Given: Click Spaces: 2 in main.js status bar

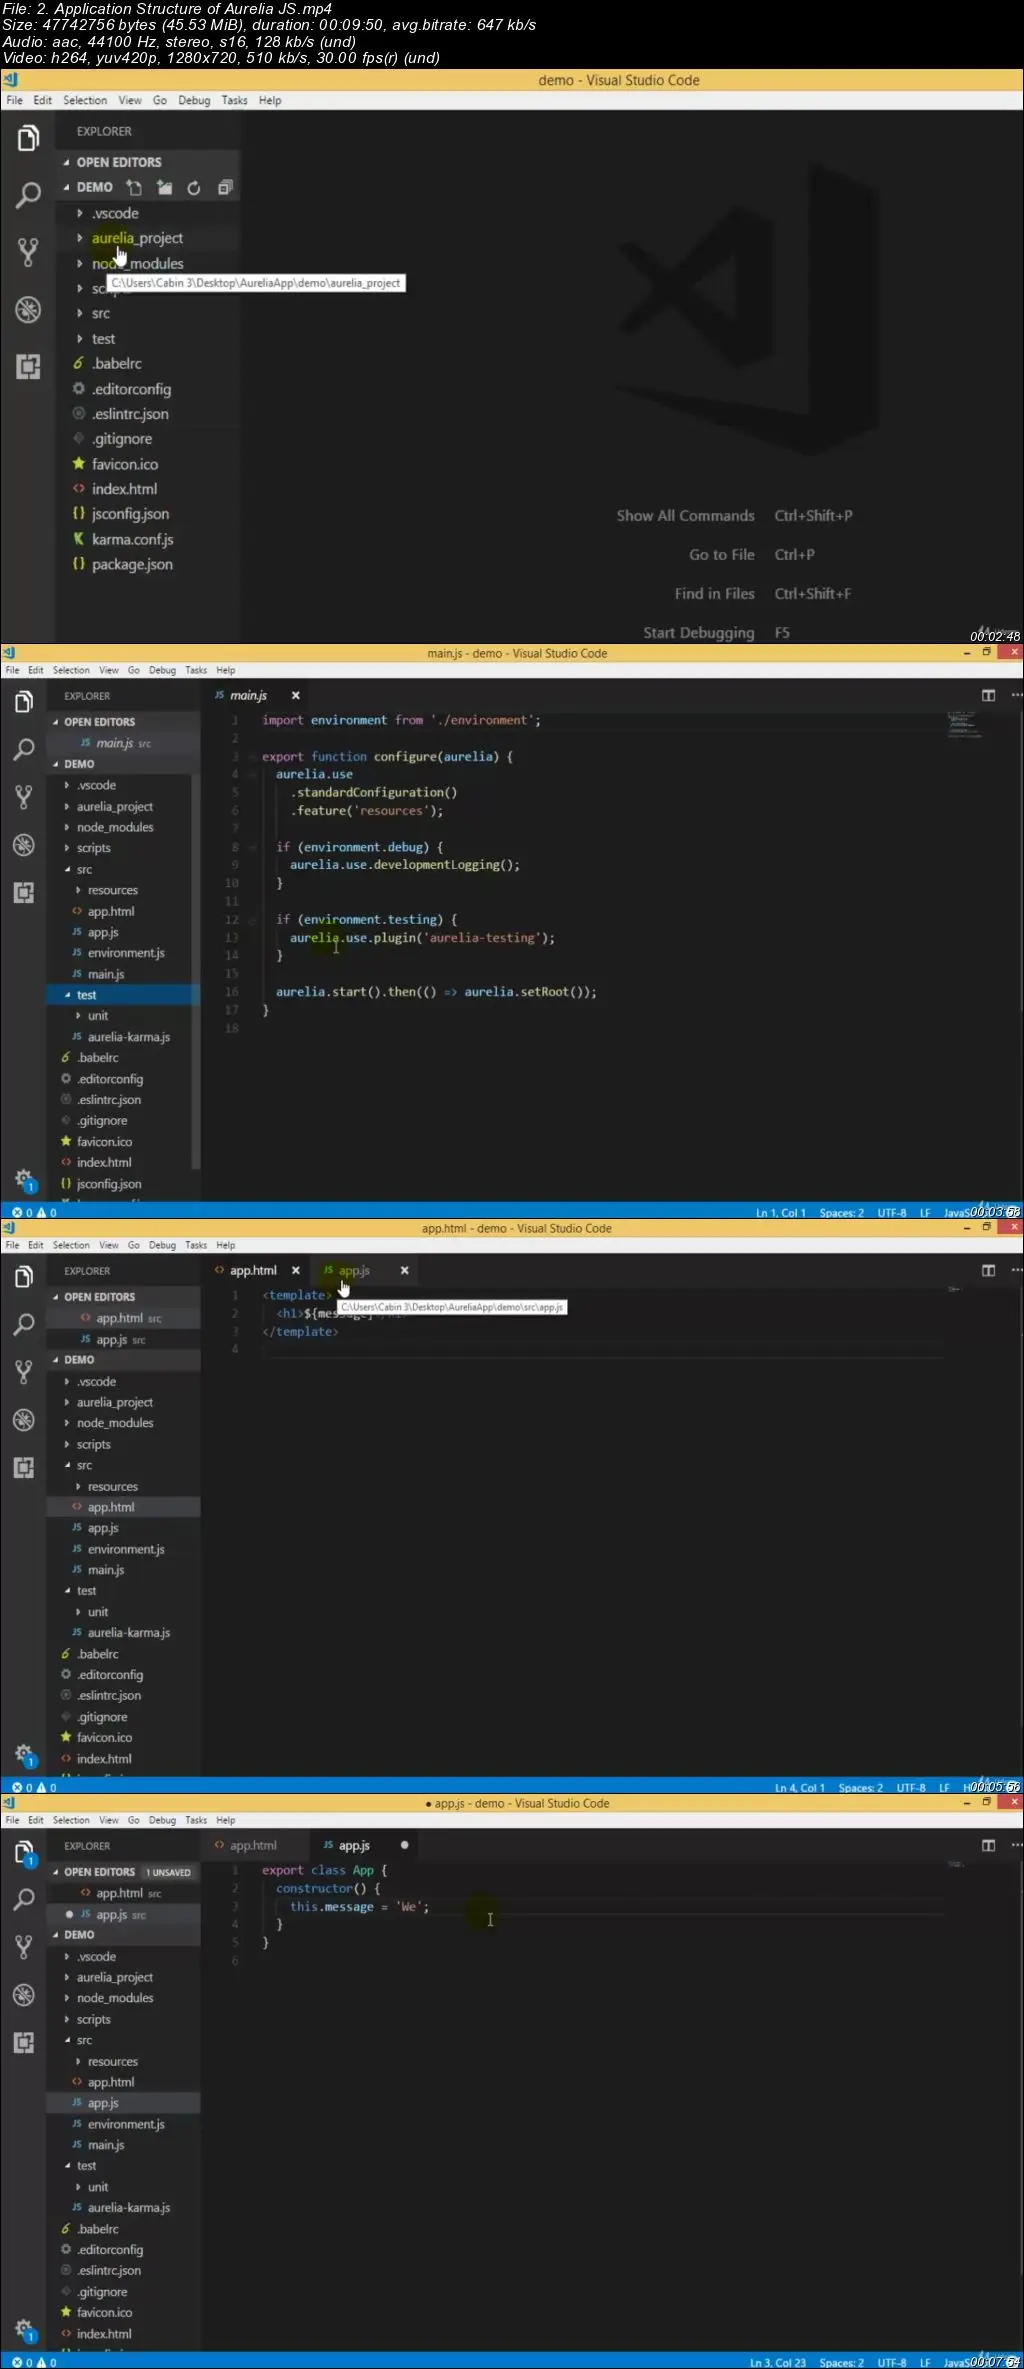Looking at the screenshot, I should [841, 1212].
